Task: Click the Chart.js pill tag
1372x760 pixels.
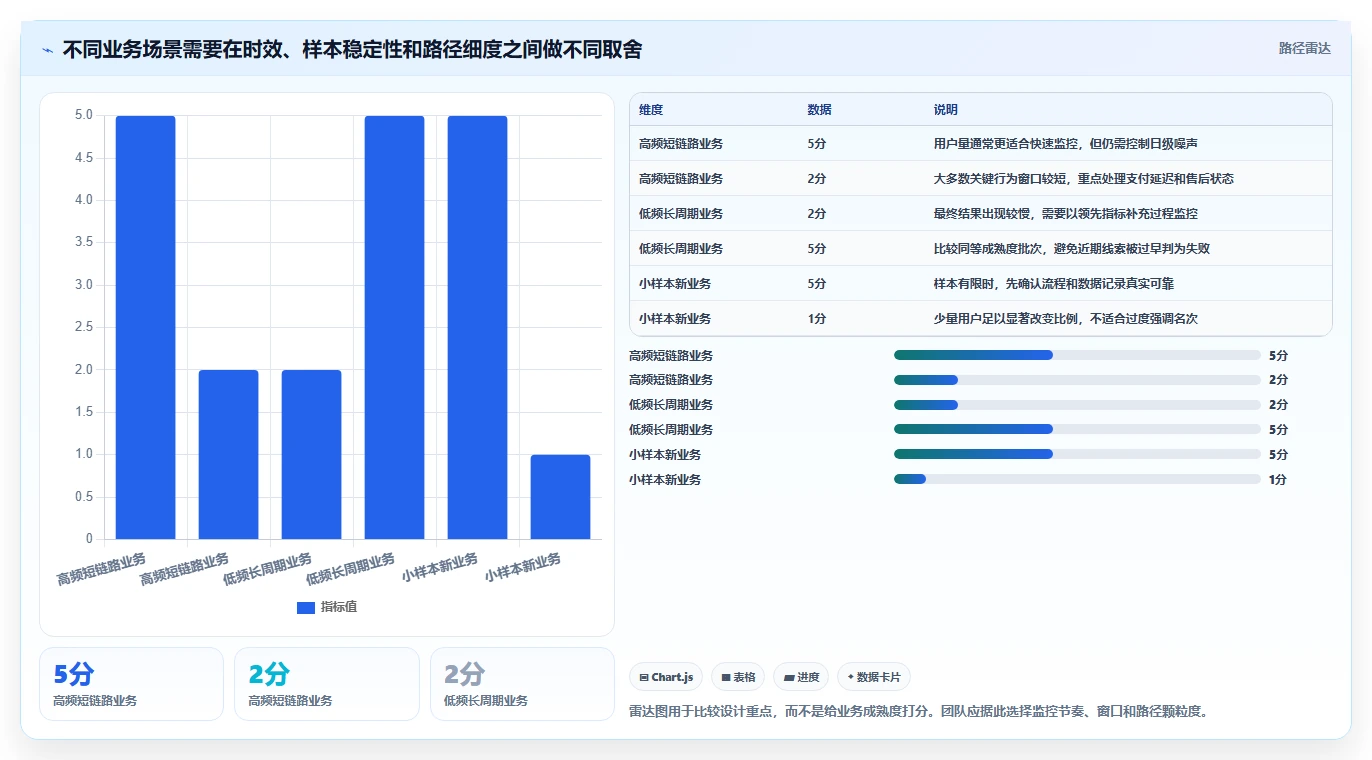Action: 666,677
